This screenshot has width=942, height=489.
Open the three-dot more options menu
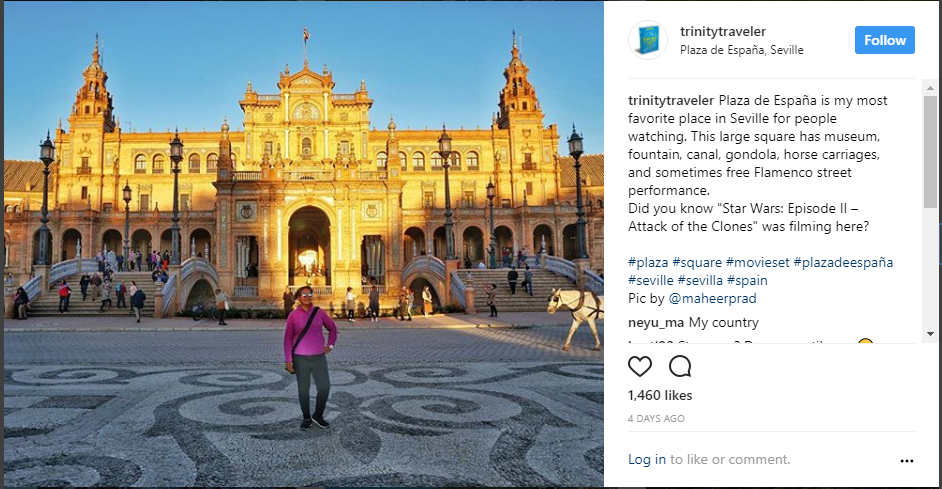click(x=907, y=461)
